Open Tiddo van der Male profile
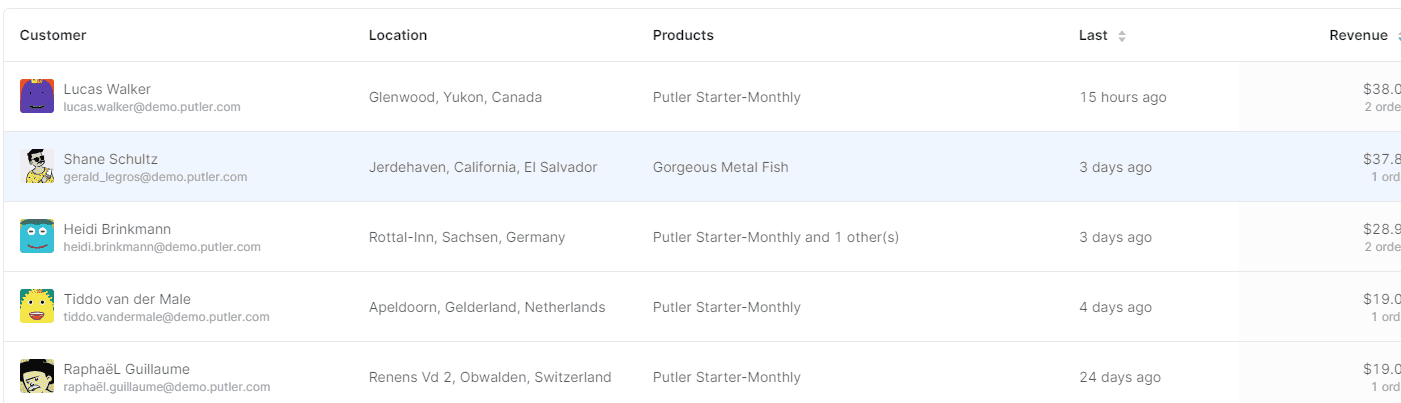Screen dimensions: 1401x403 (127, 299)
